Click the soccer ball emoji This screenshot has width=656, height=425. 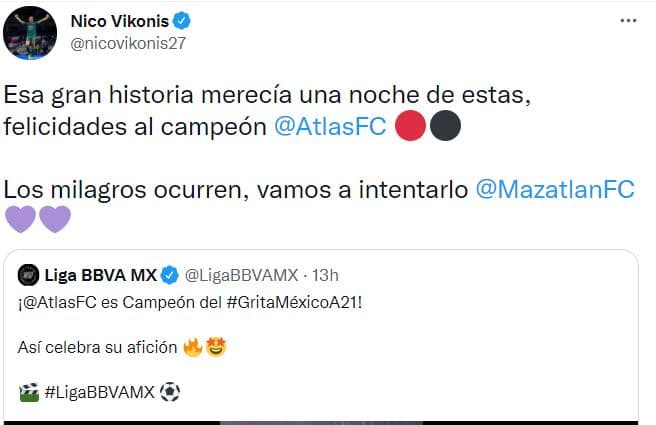(170, 392)
